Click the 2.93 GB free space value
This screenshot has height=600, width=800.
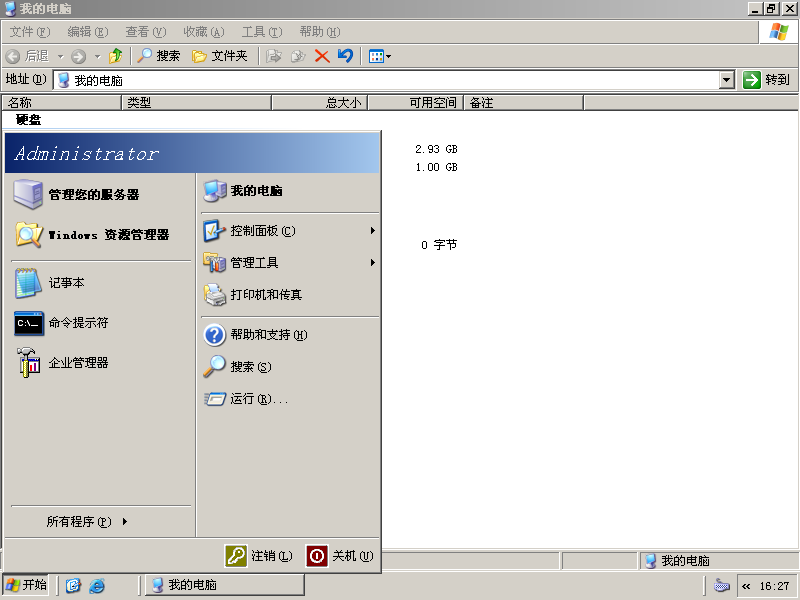[x=436, y=149]
